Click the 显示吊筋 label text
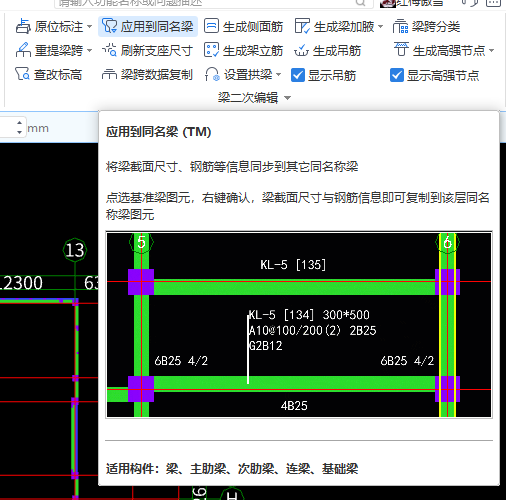The image size is (506, 500). click(332, 75)
